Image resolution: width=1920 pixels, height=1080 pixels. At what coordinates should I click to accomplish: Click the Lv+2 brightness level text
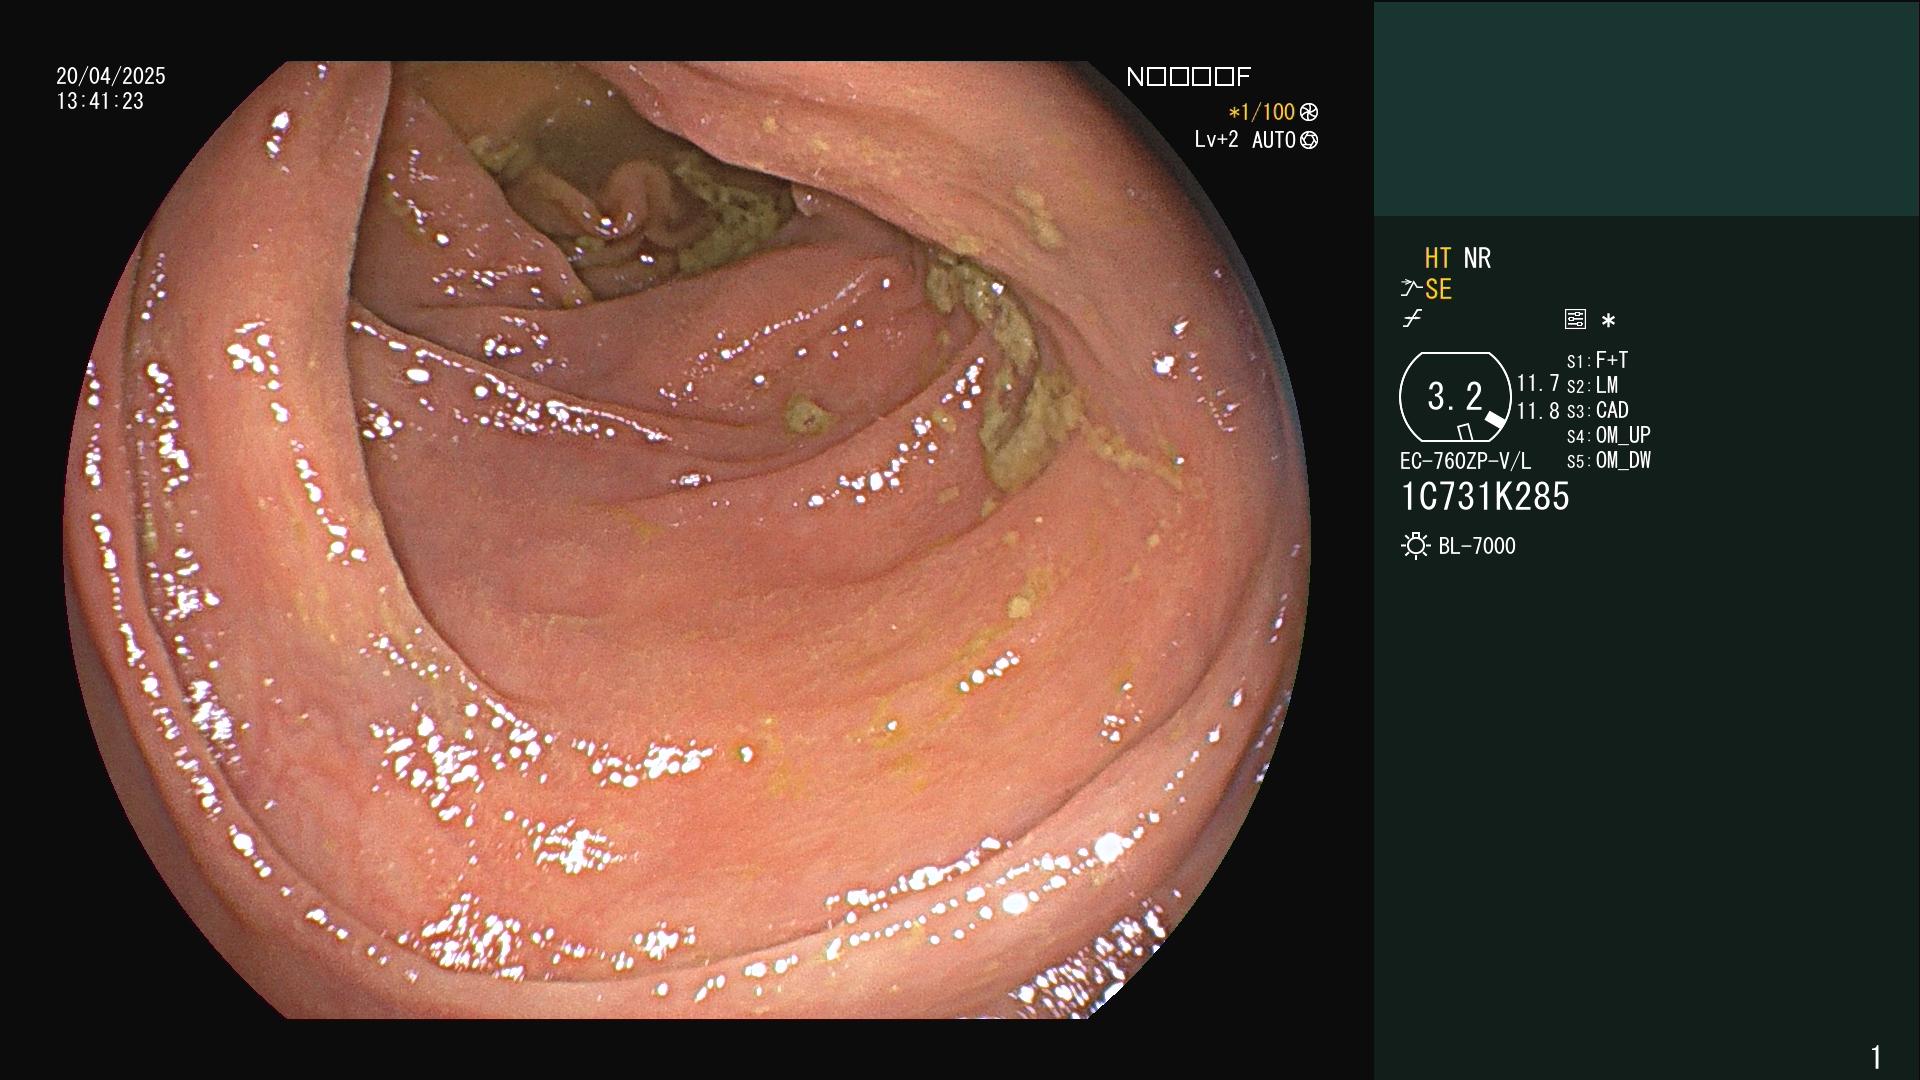pyautogui.click(x=1216, y=140)
